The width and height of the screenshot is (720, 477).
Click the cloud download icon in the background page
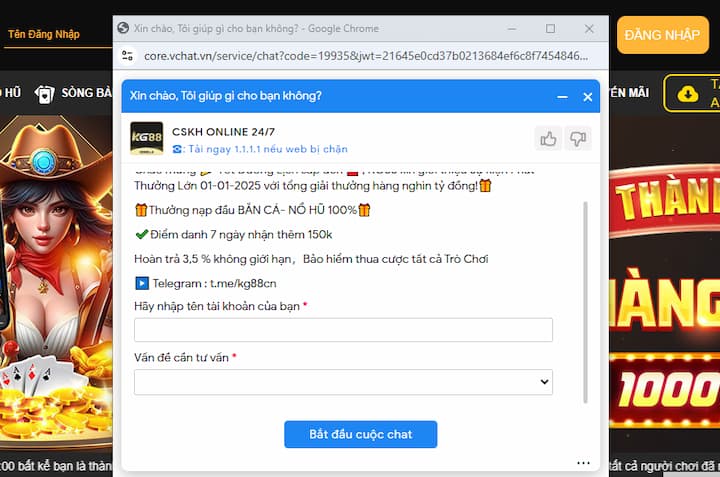coord(687,93)
